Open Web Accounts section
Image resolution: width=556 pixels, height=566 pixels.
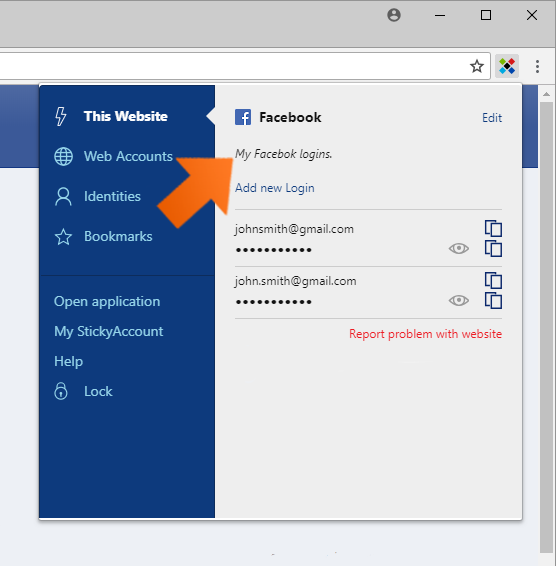(x=128, y=156)
